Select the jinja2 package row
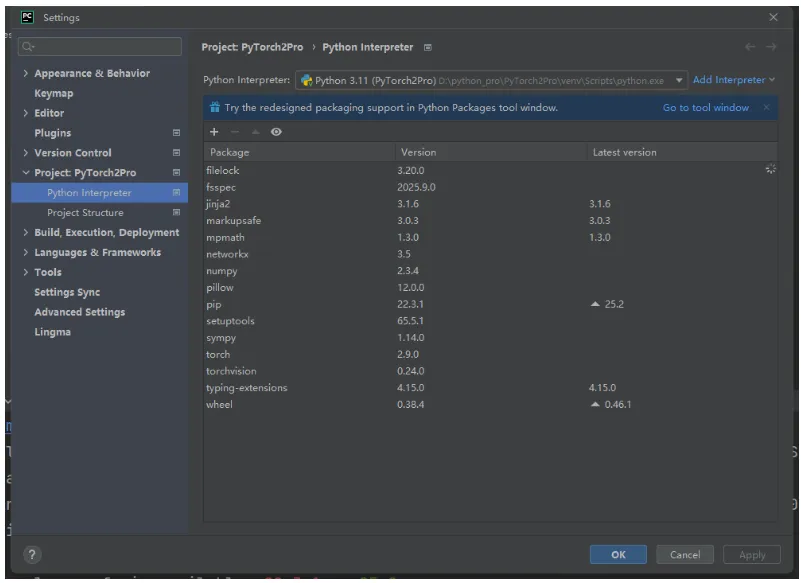Screen dimensions: 801x583 pos(490,204)
